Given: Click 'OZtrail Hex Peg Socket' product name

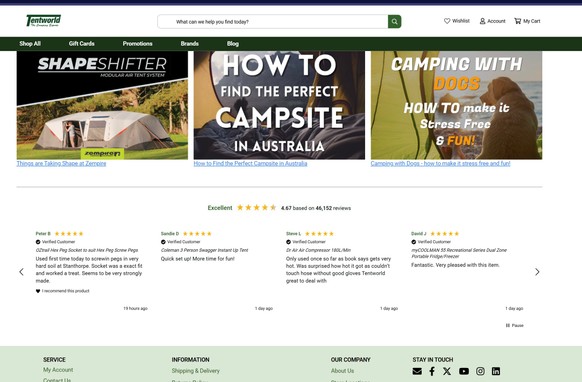Looking at the screenshot, I should 87,250.
